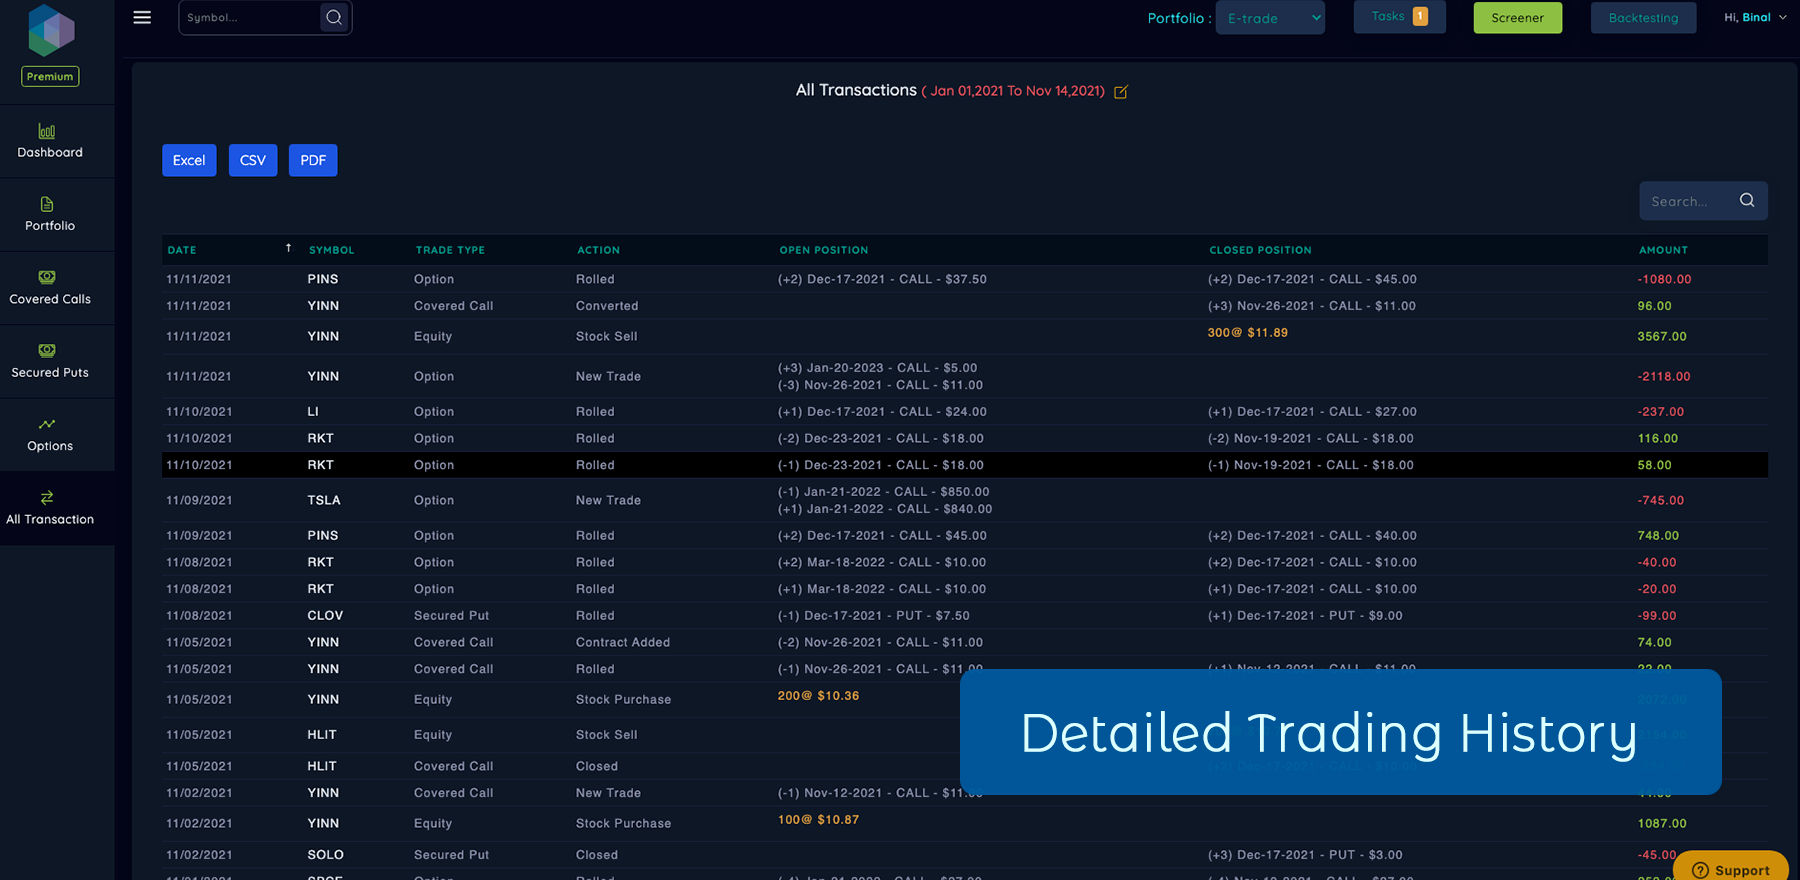This screenshot has width=1800, height=880.
Task: Open the Secured Puts section
Action: pos(50,361)
